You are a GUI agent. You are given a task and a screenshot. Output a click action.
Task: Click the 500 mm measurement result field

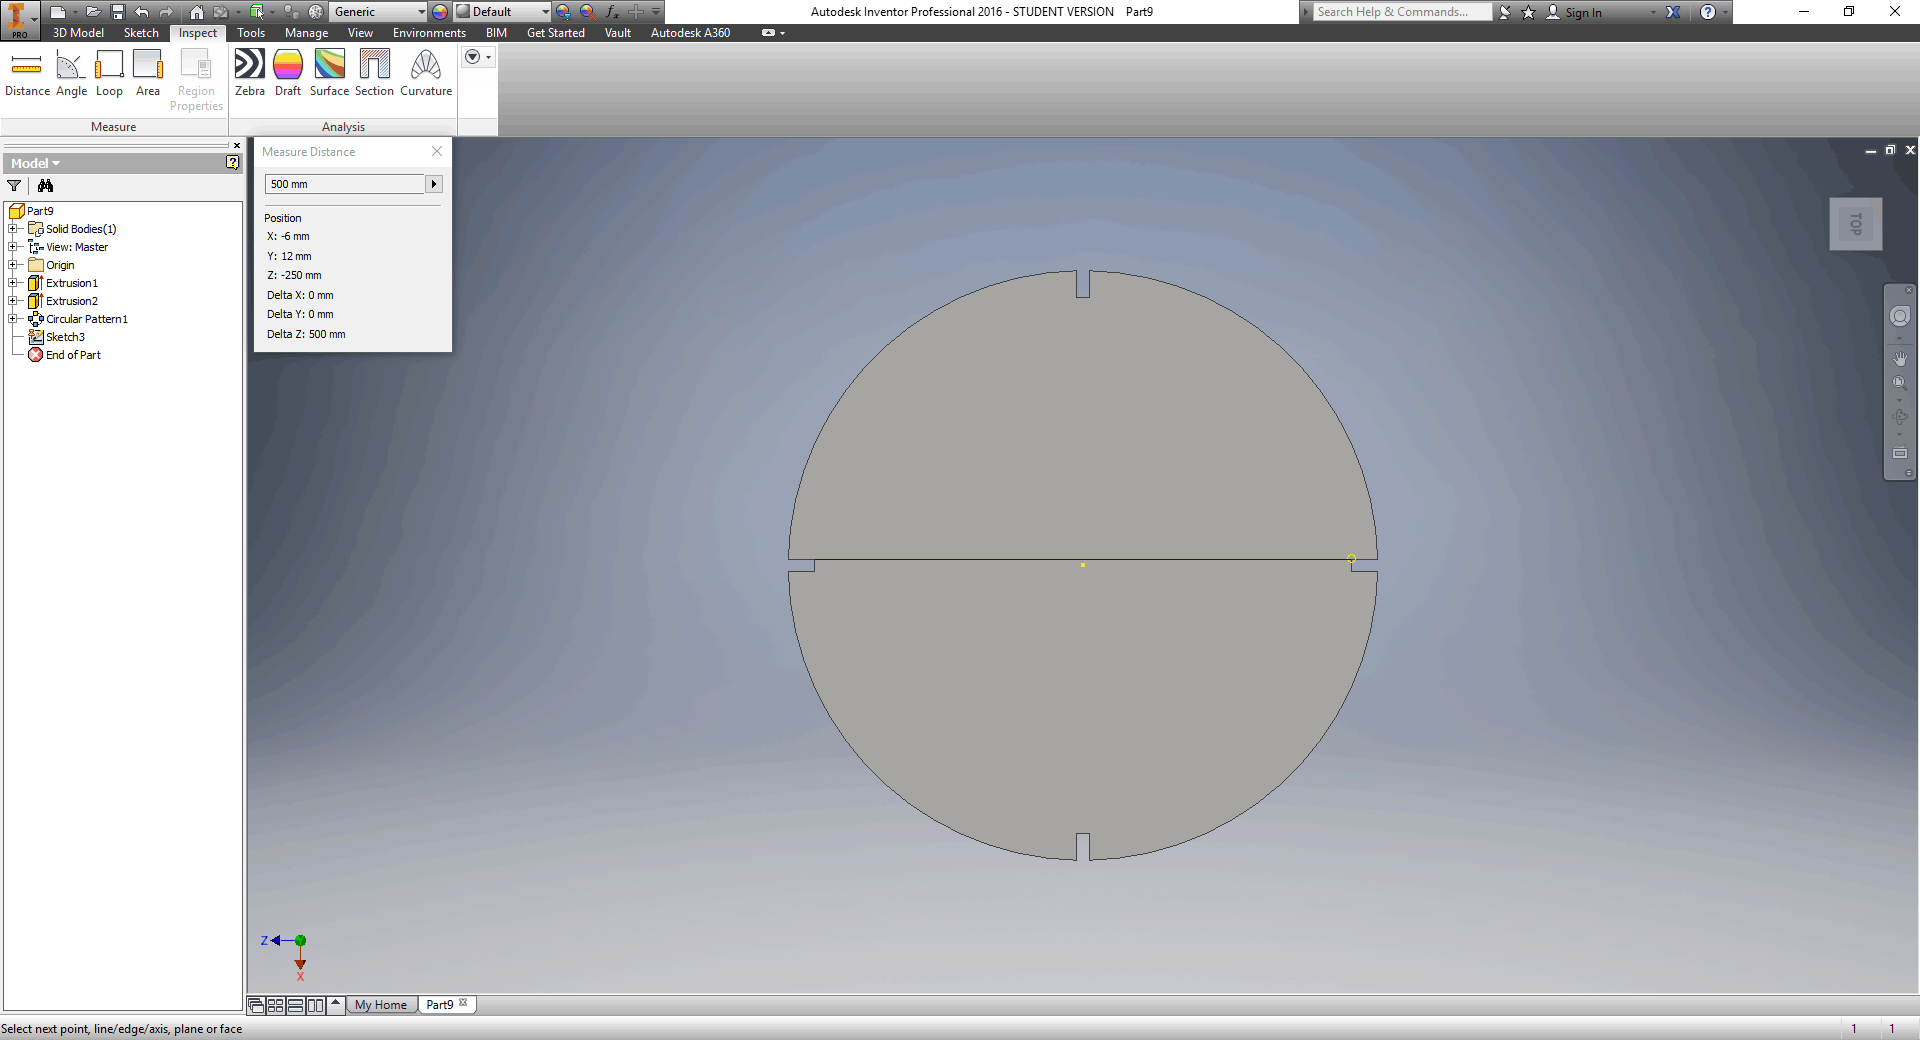coord(345,184)
